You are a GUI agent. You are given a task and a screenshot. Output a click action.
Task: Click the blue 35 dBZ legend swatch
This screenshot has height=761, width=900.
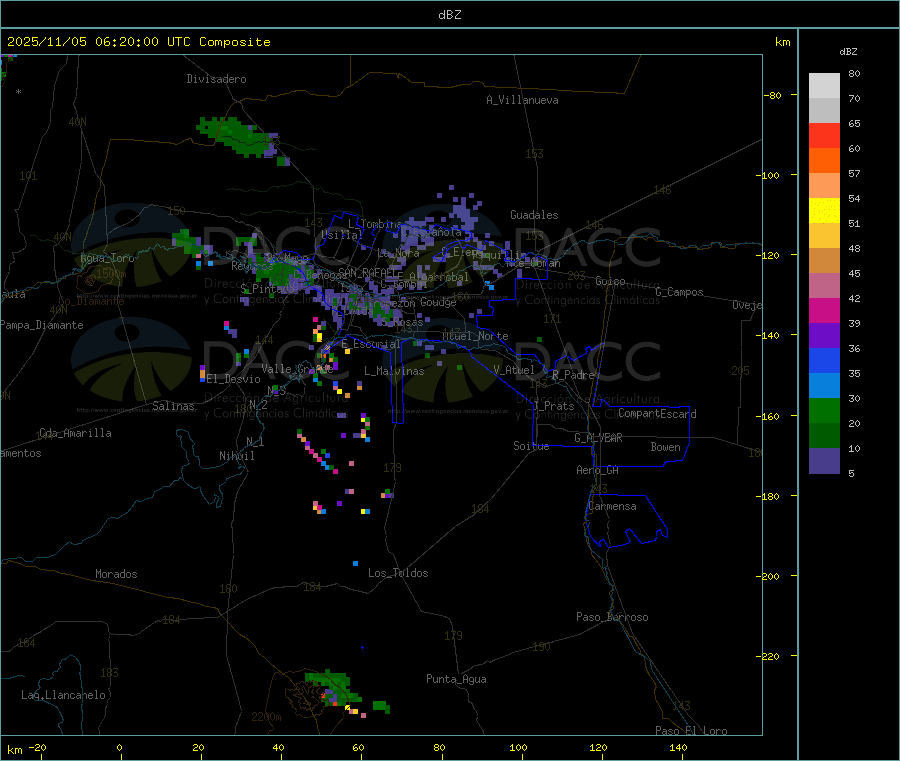click(824, 360)
